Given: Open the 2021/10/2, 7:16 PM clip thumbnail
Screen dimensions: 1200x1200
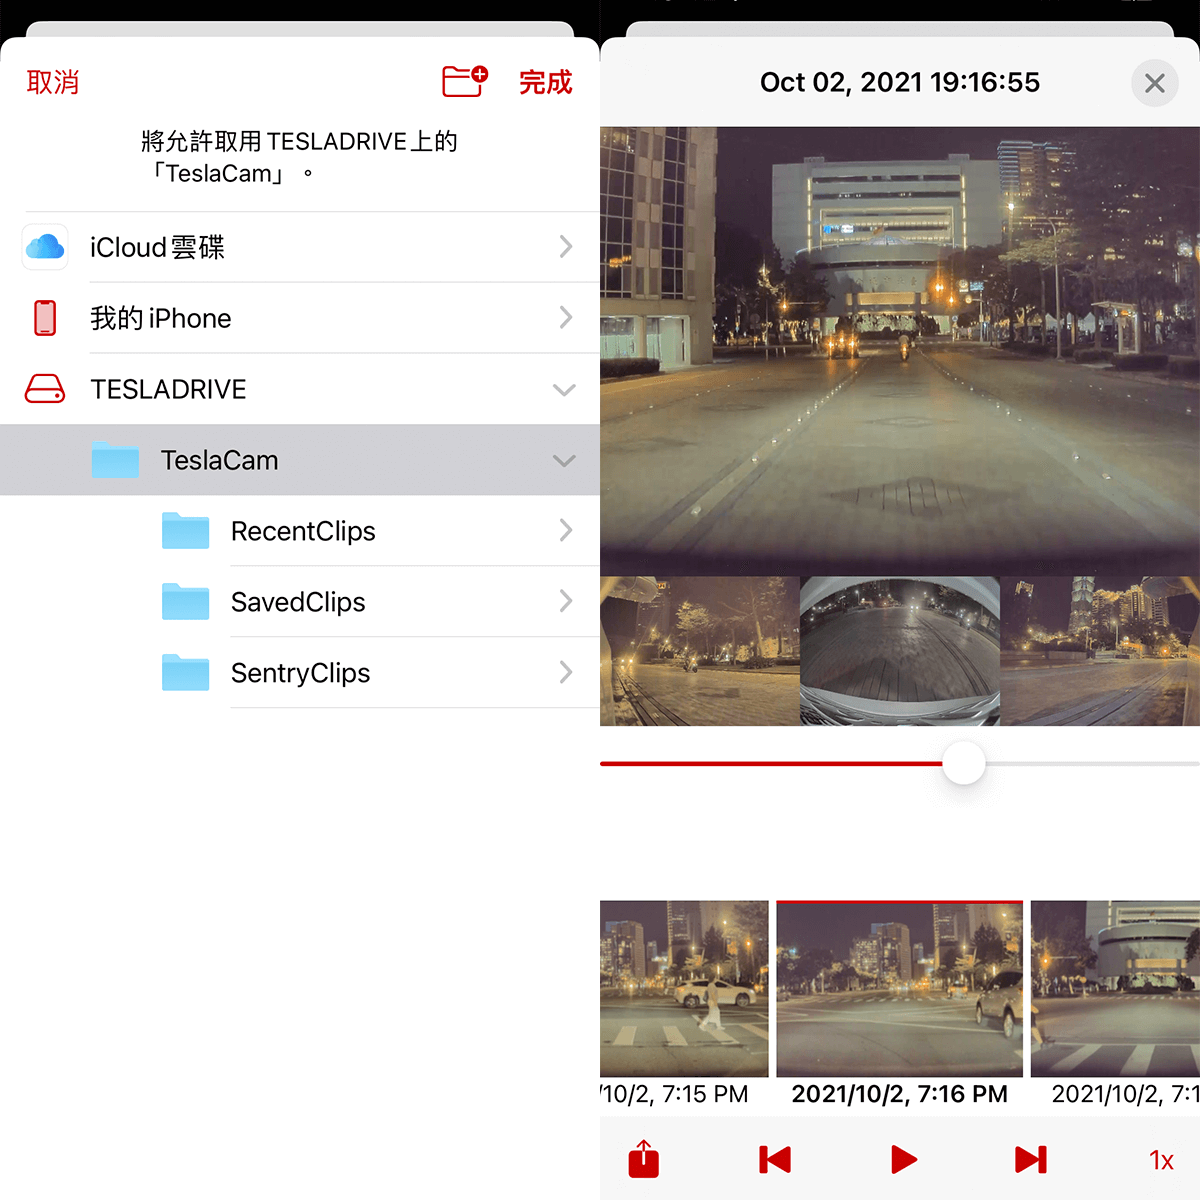Looking at the screenshot, I should pyautogui.click(x=900, y=988).
